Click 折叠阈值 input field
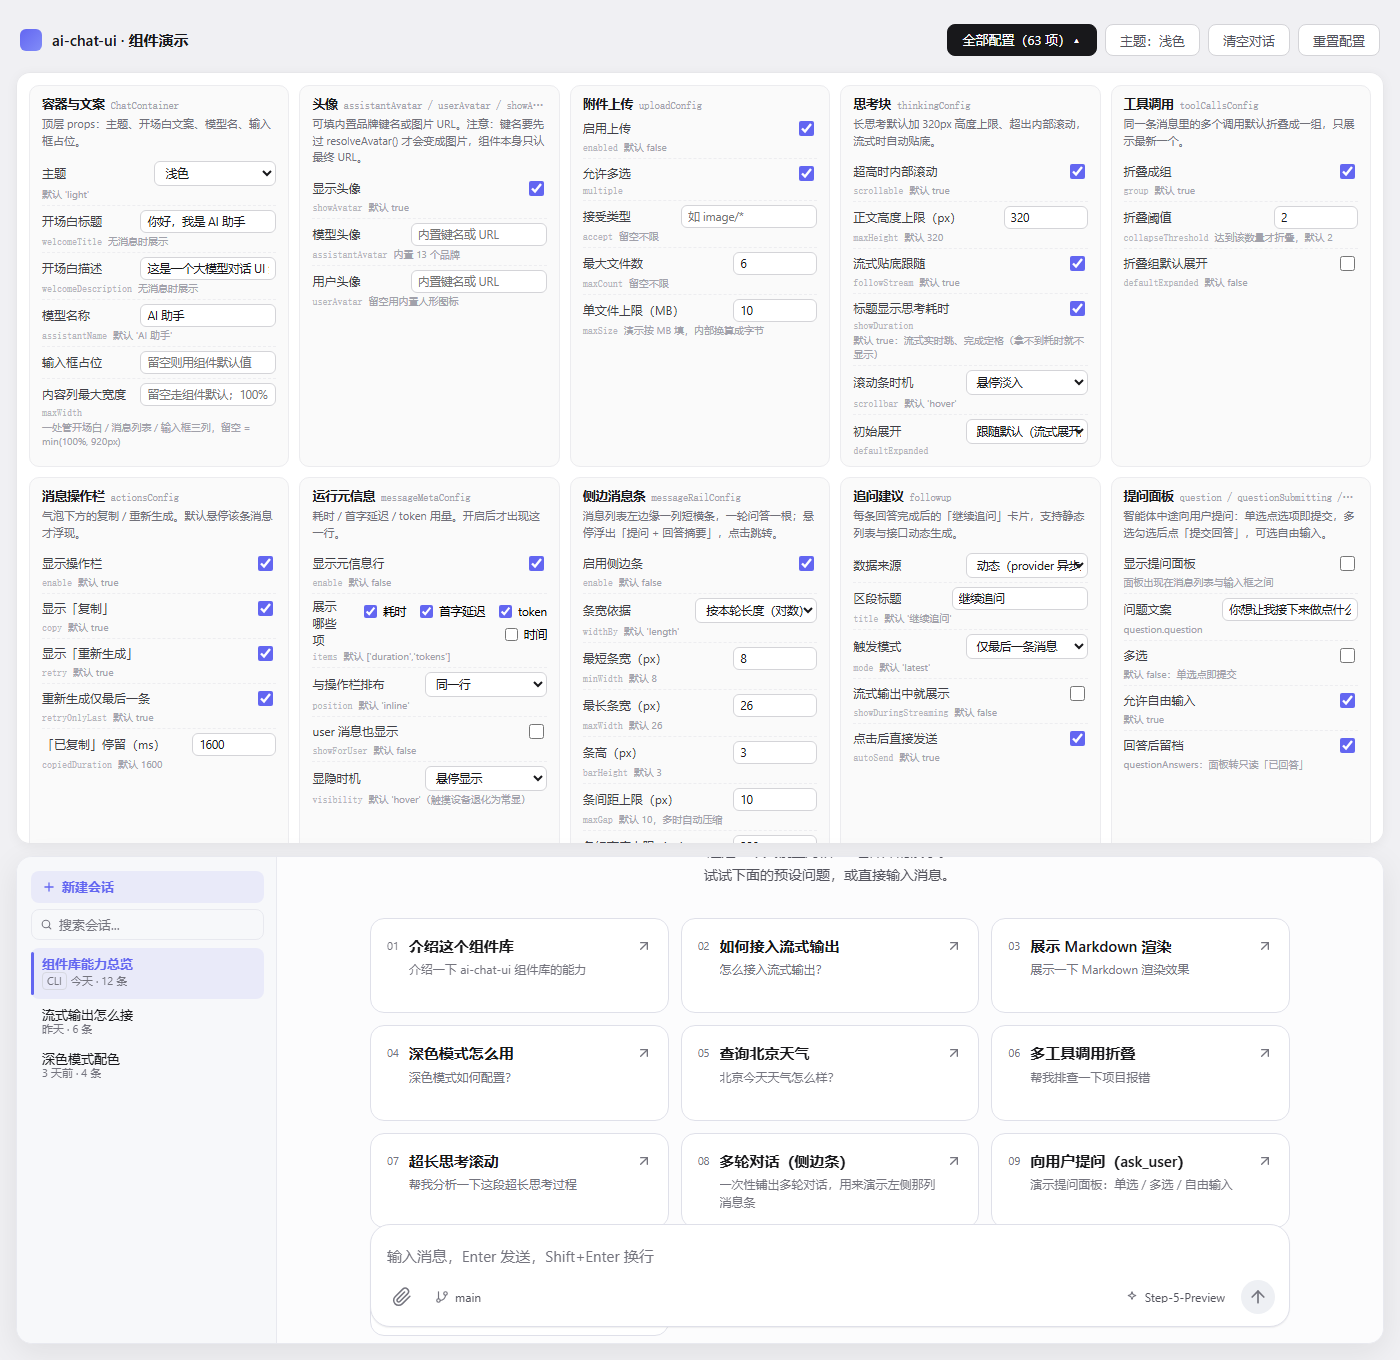The height and width of the screenshot is (1360, 1400). [x=1316, y=217]
